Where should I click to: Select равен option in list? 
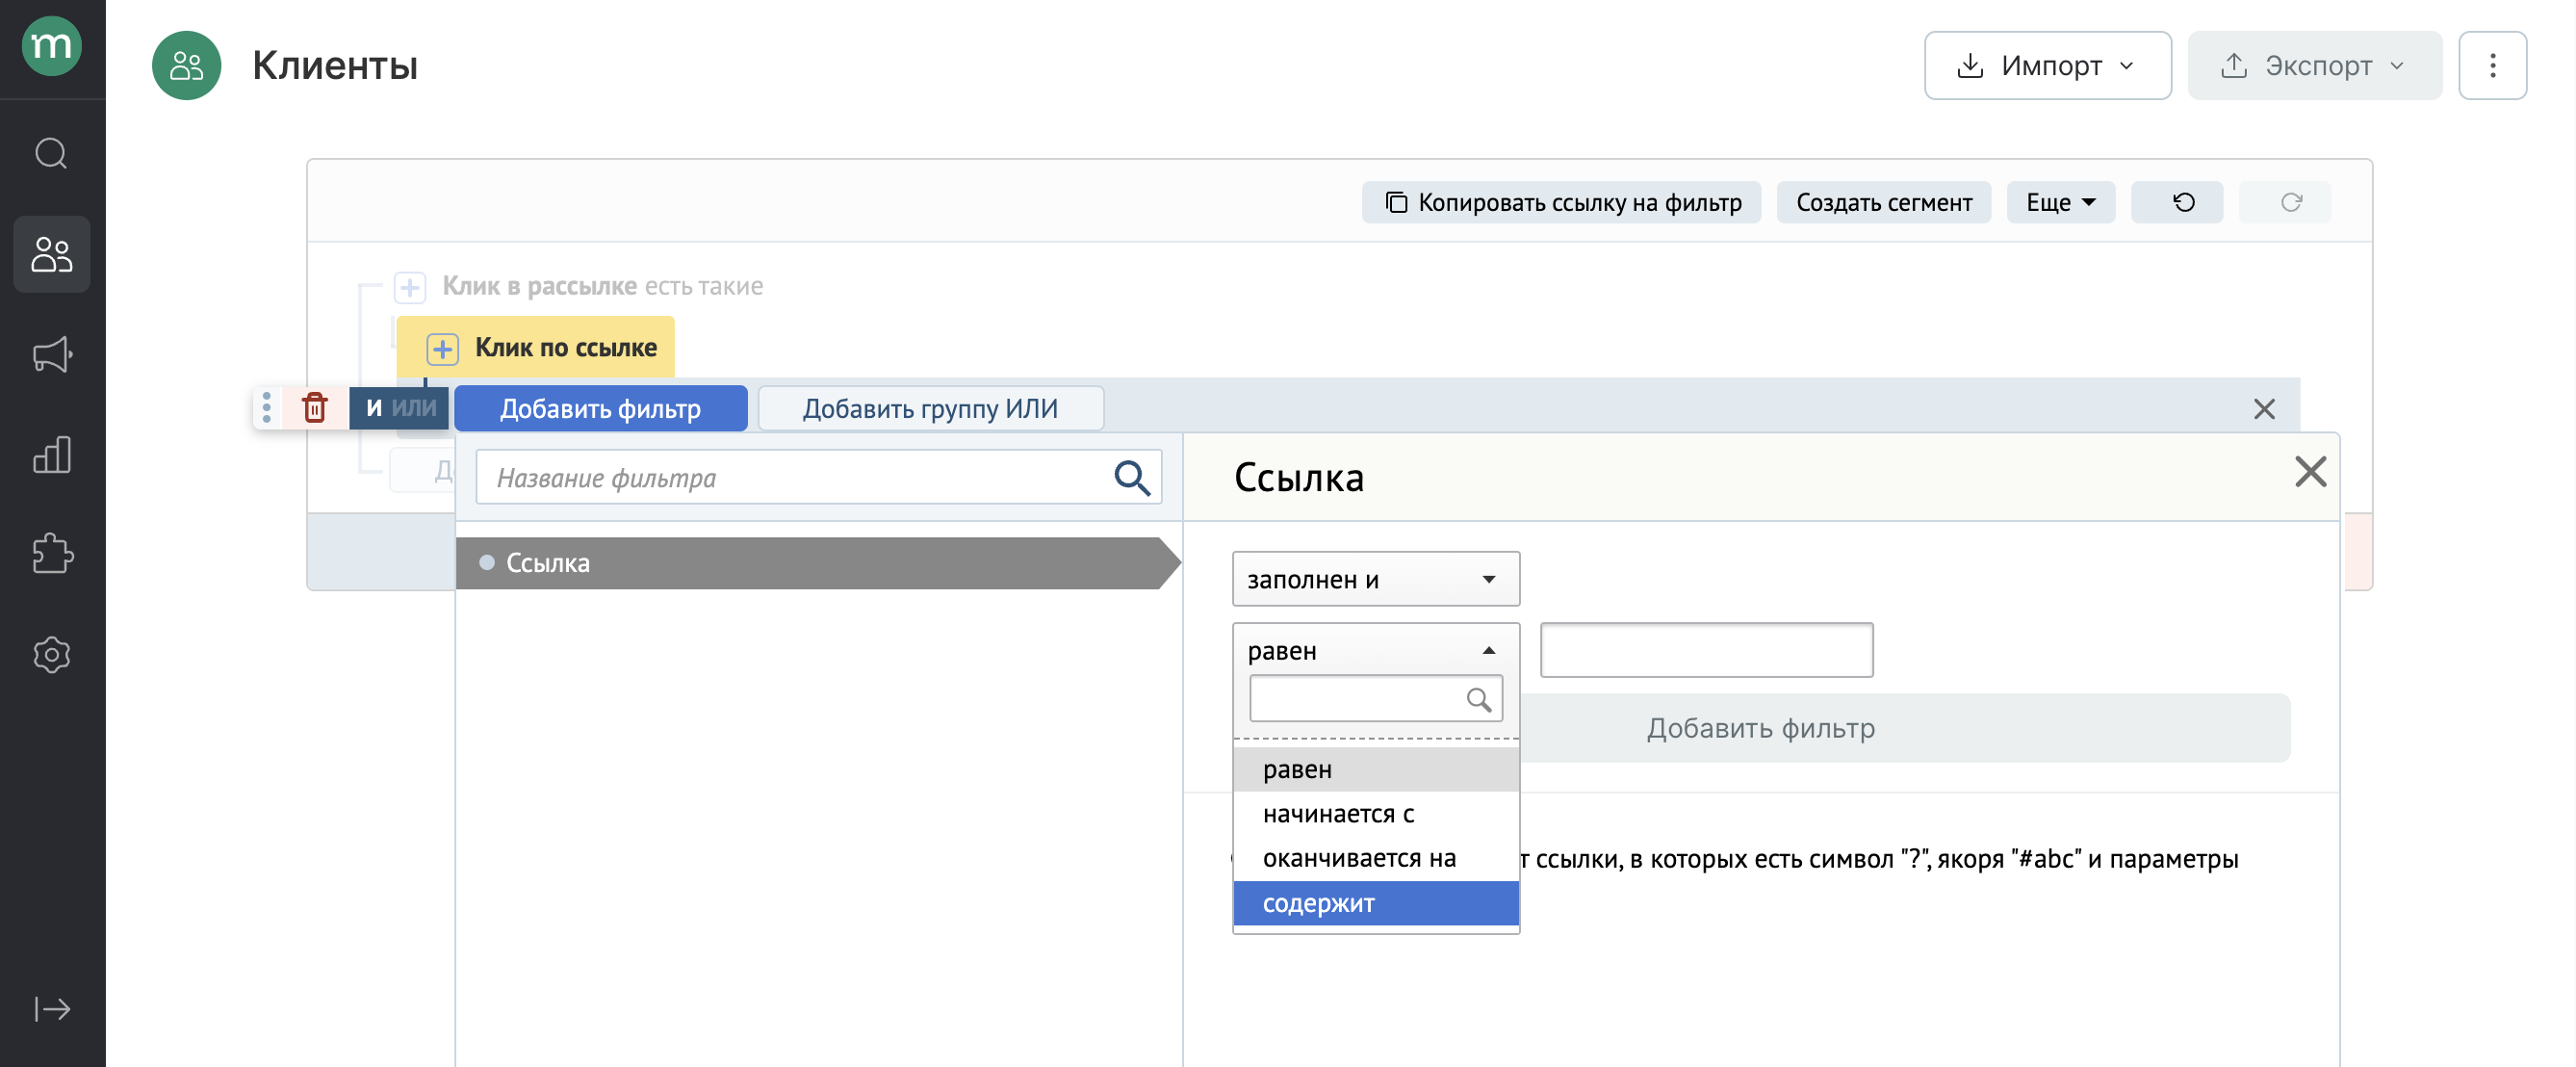[x=1375, y=770]
